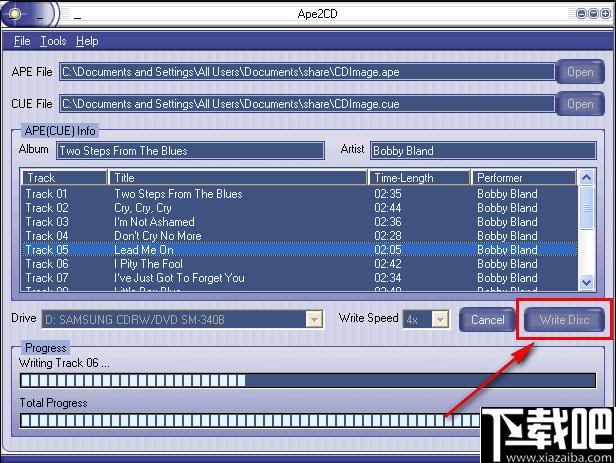Viewport: 616px width, 463px height.
Task: Open the Tools menu
Action: (x=53, y=41)
